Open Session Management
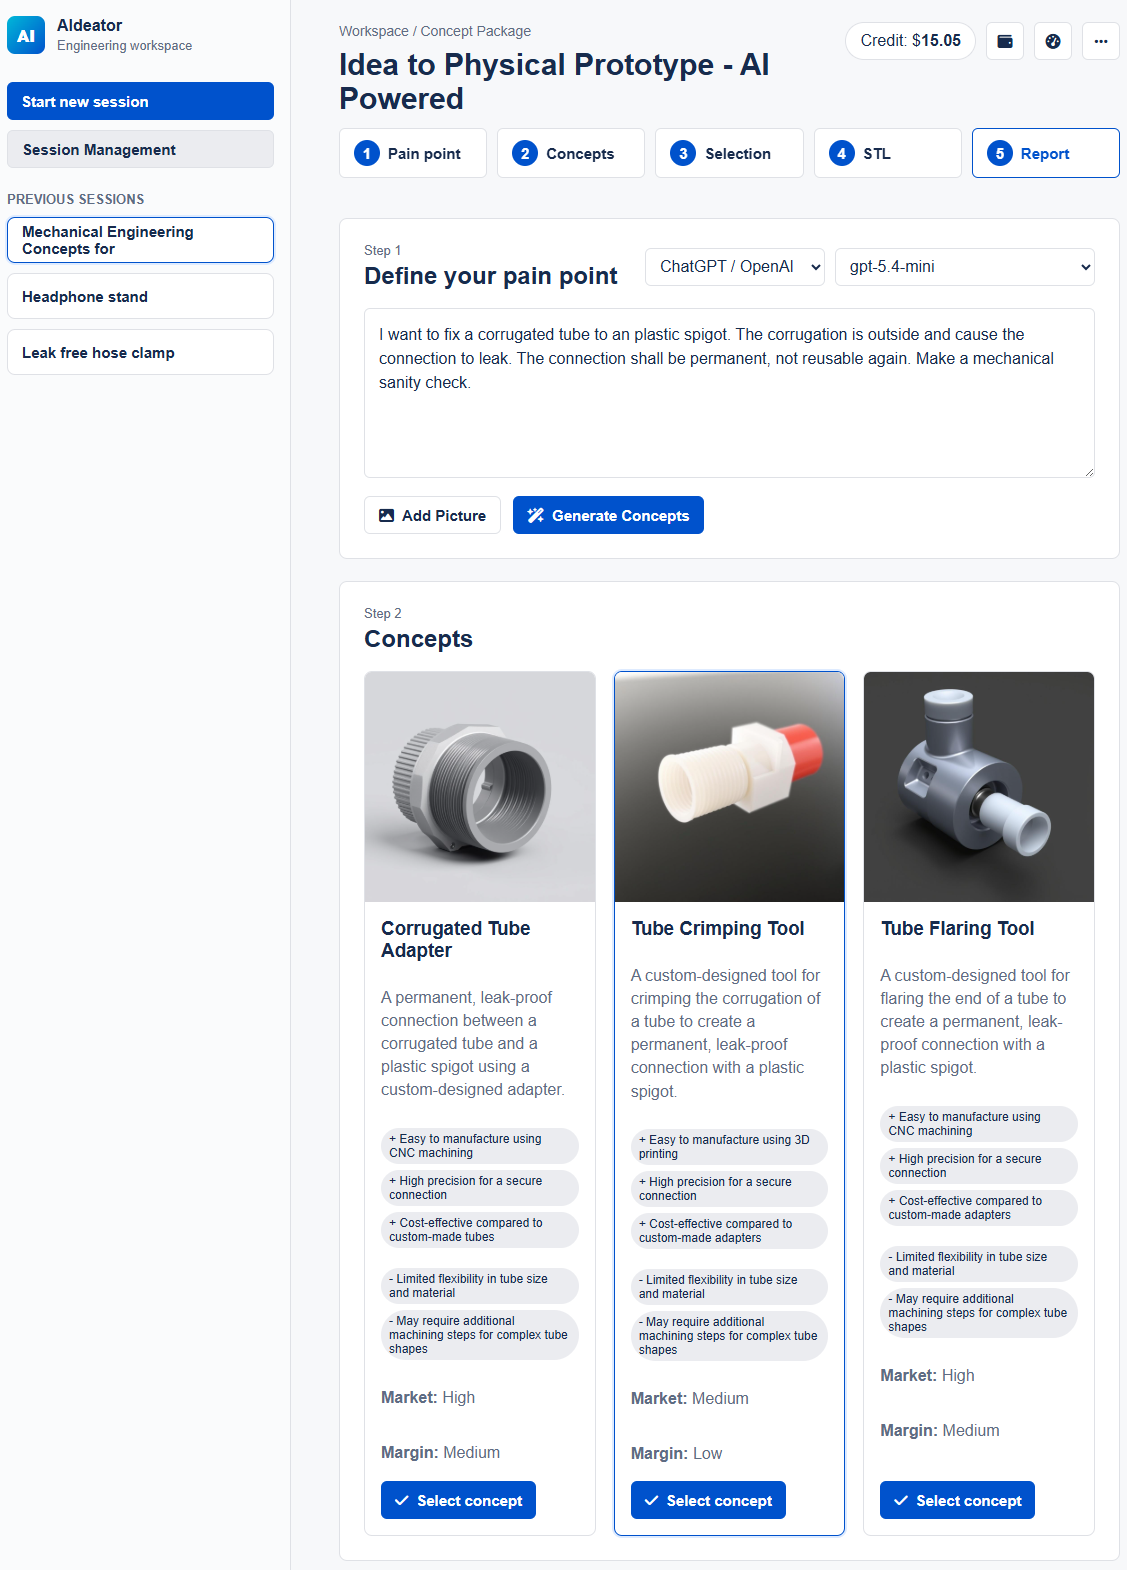Screen dimensions: 1127x1570 140,149
